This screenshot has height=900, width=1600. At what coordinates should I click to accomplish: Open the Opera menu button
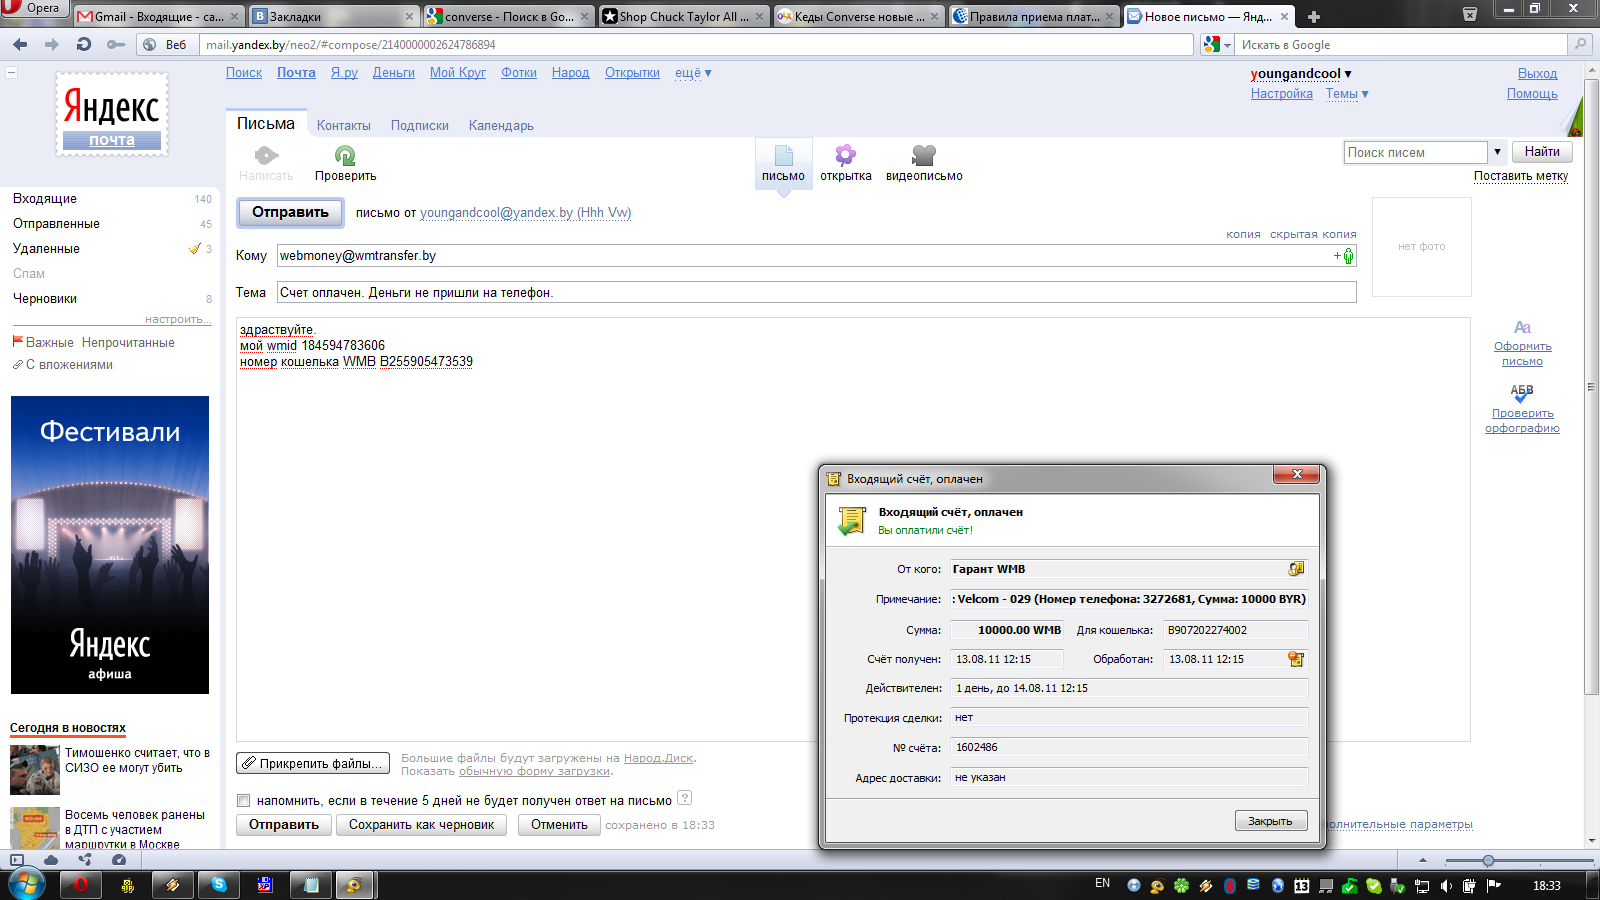tap(34, 9)
